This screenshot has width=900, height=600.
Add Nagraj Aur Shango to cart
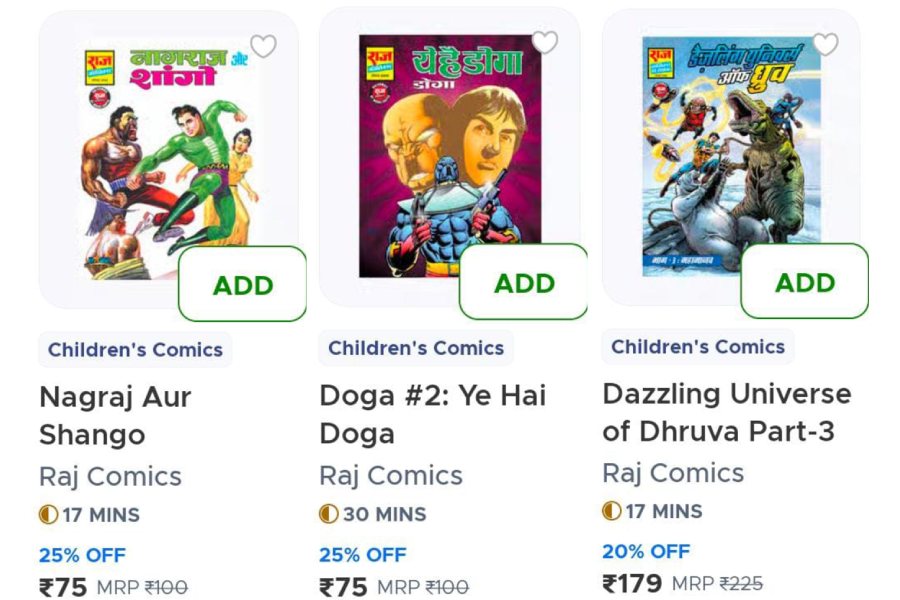tap(240, 284)
